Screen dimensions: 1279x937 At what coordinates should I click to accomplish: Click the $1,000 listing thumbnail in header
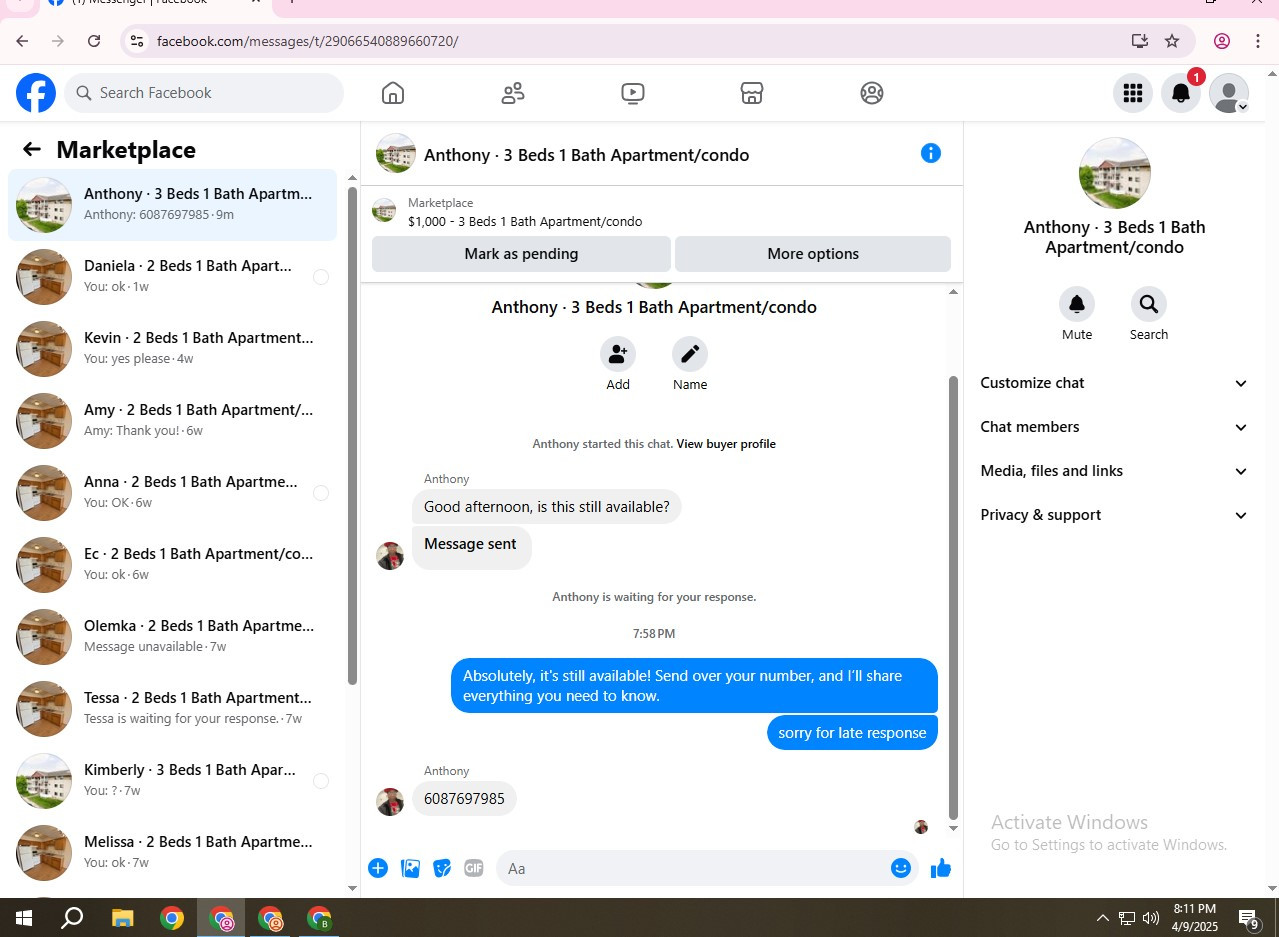[x=384, y=211]
